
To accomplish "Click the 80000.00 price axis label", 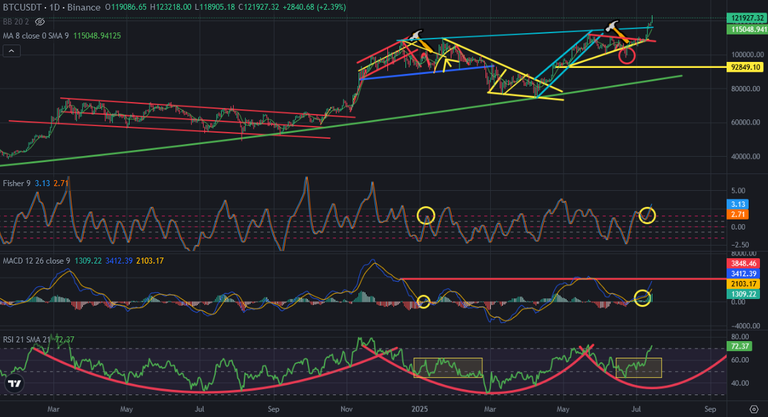I will 745,89.
